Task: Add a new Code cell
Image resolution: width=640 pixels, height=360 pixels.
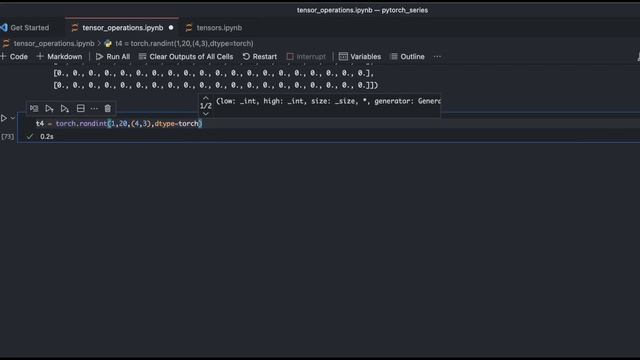Action: tap(14, 57)
